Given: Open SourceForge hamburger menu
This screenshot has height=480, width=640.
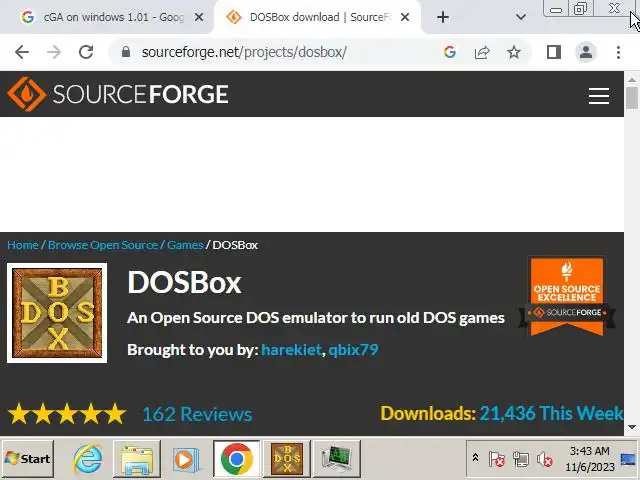Looking at the screenshot, I should coord(599,96).
